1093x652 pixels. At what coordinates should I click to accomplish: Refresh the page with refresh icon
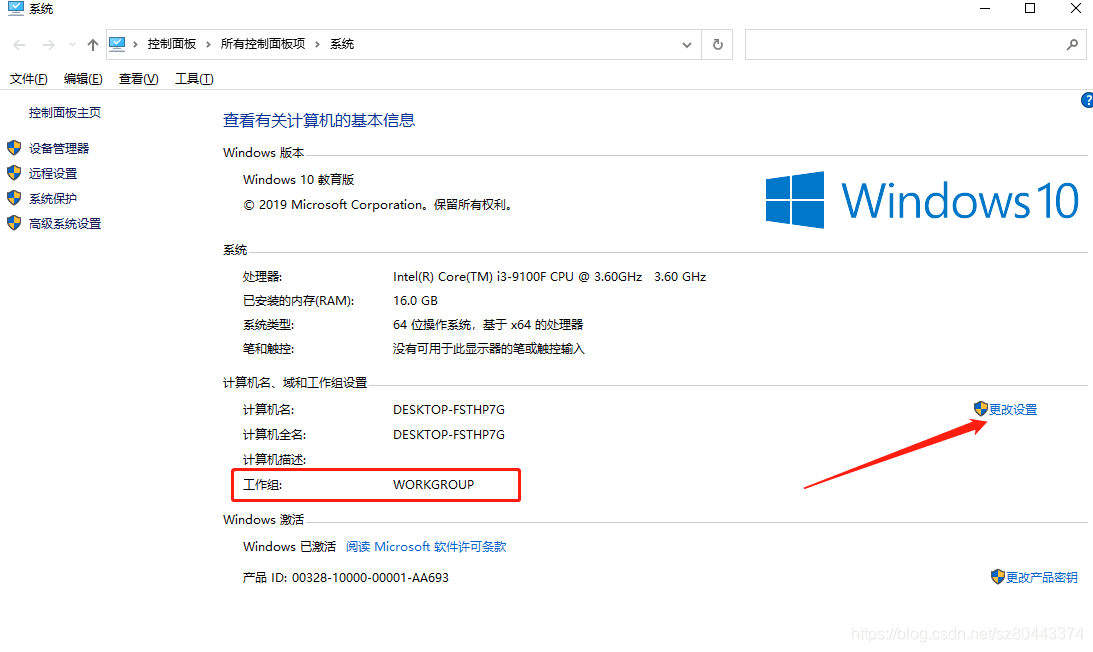click(717, 45)
